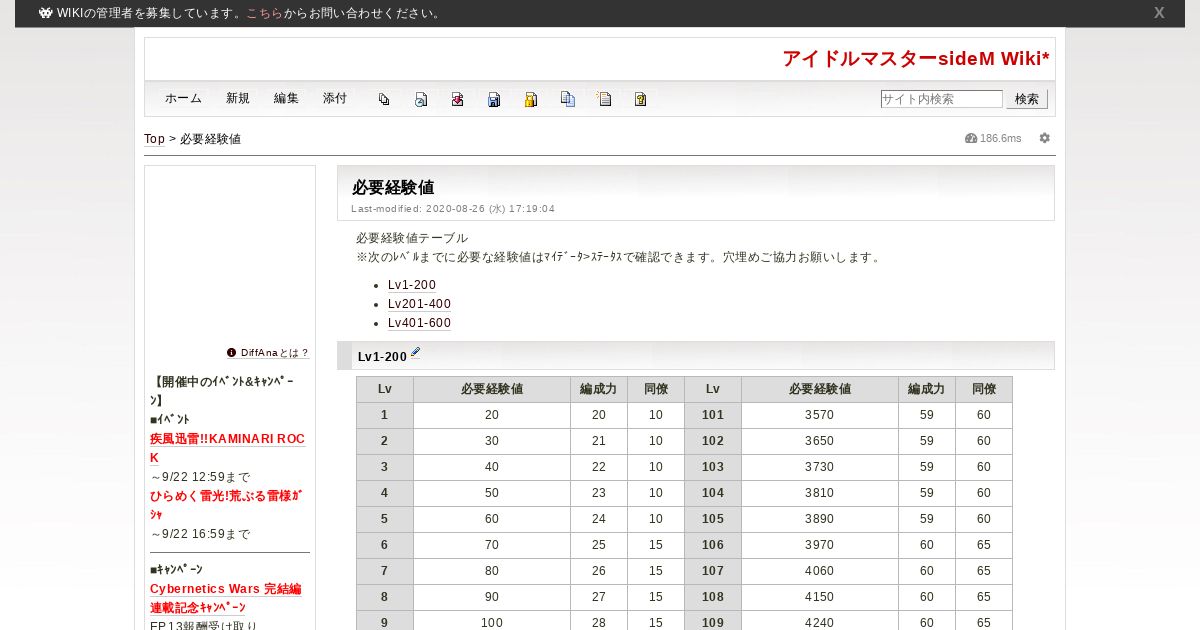
Task: Click the experience value 3650
Action: coord(820,441)
